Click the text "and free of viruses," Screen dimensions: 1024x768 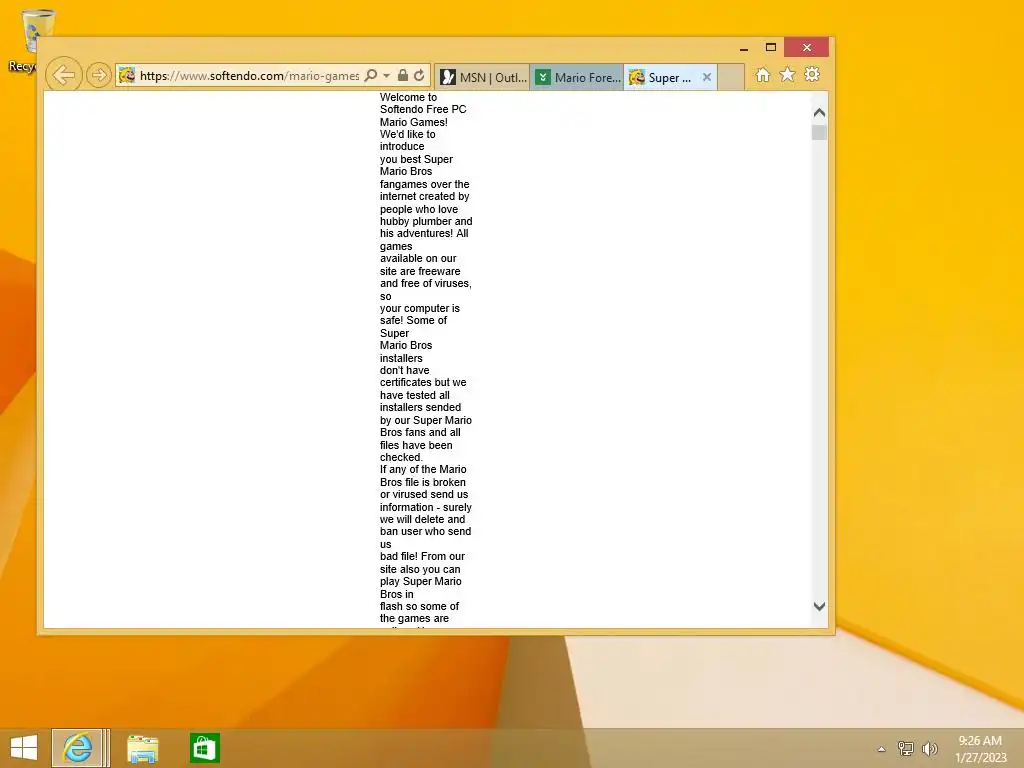coord(426,283)
